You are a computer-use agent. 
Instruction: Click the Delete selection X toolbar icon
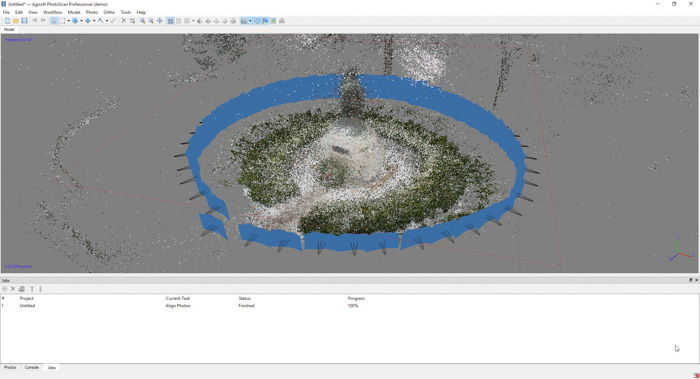coord(124,21)
